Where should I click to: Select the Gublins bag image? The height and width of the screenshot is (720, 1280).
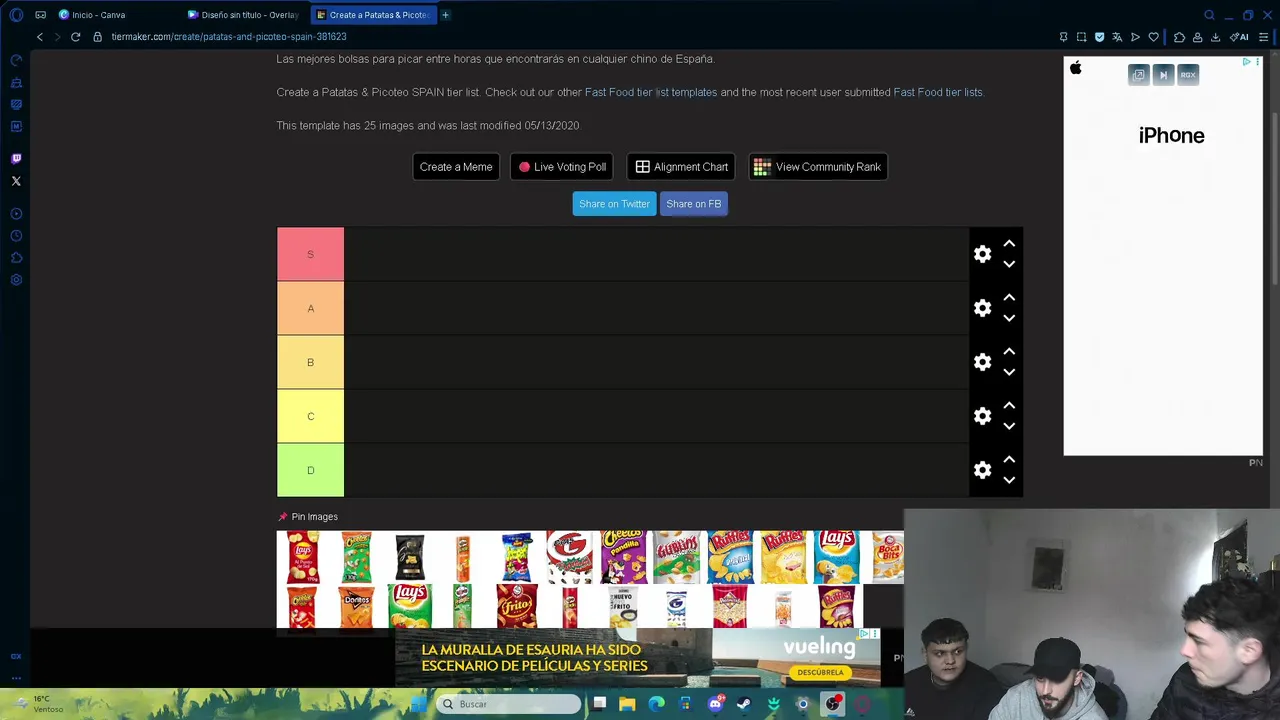click(x=677, y=557)
